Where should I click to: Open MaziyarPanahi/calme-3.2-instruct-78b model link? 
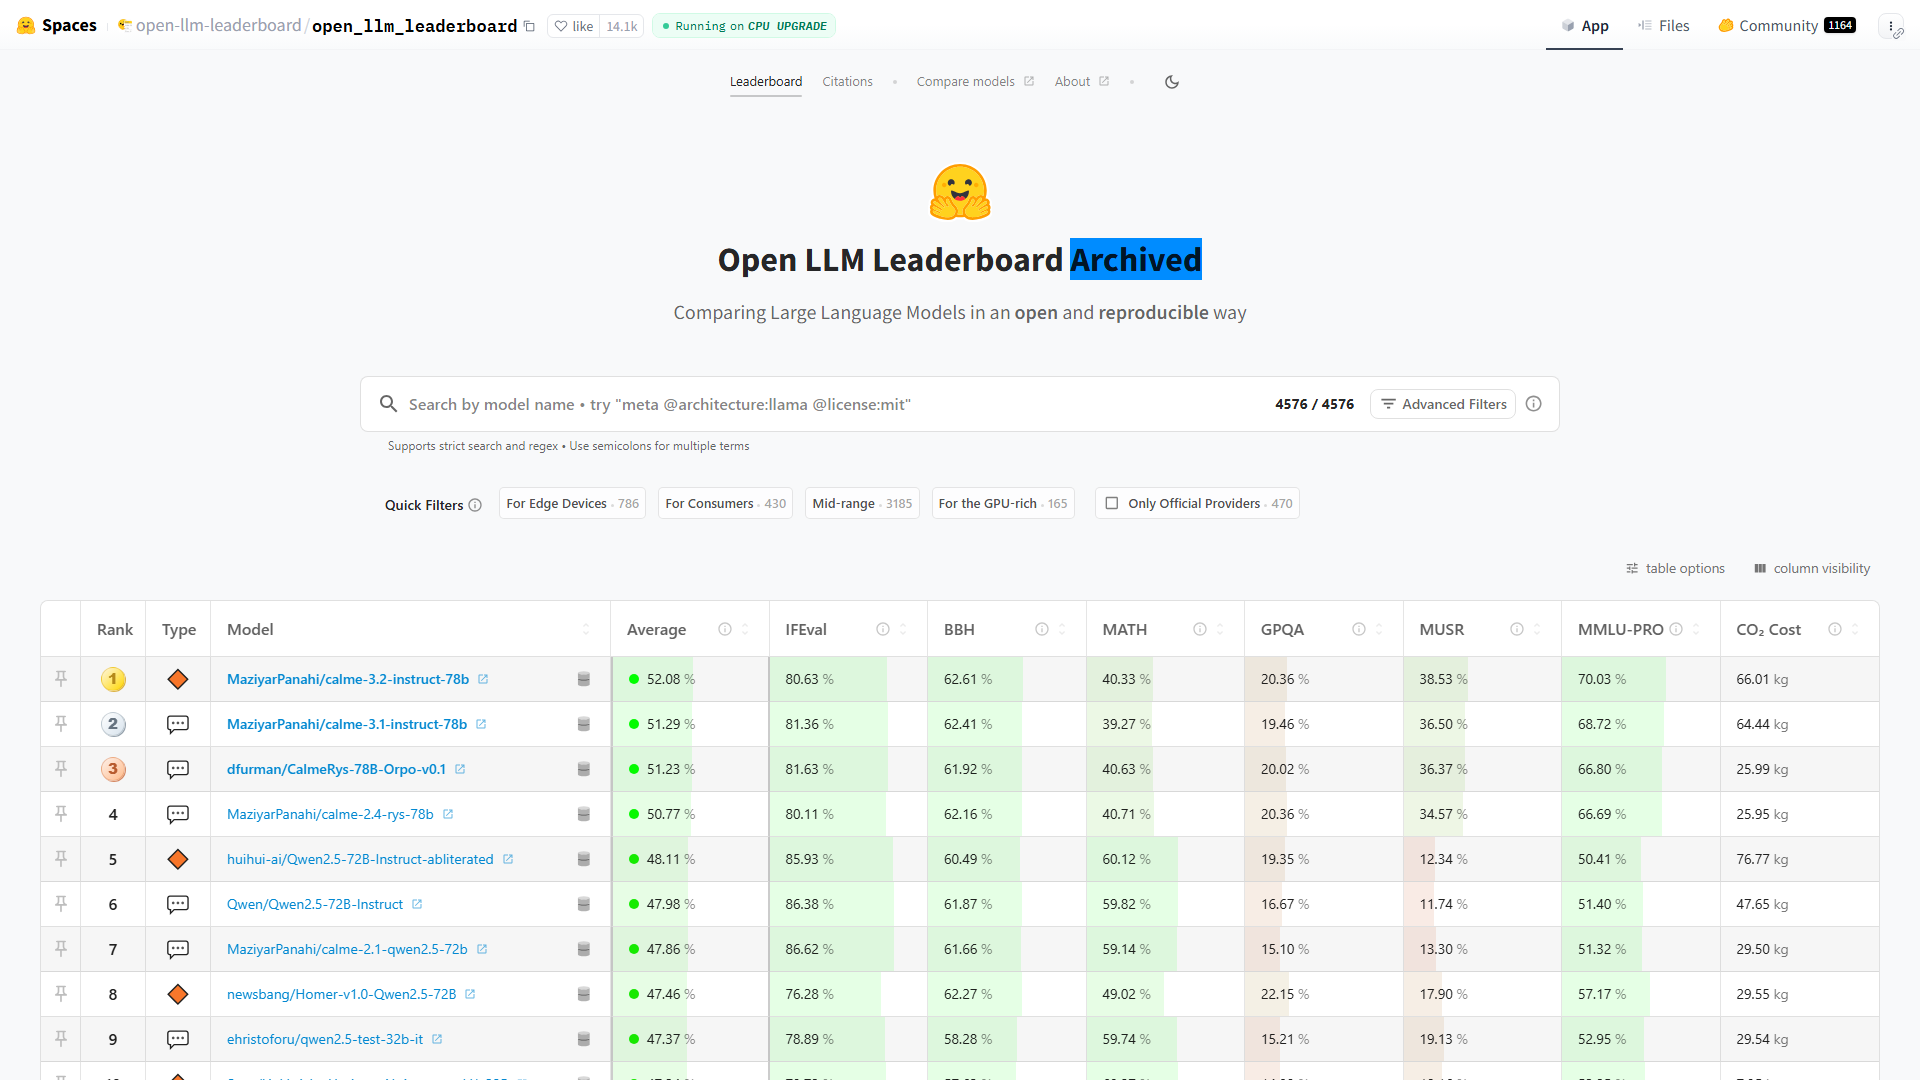point(348,679)
